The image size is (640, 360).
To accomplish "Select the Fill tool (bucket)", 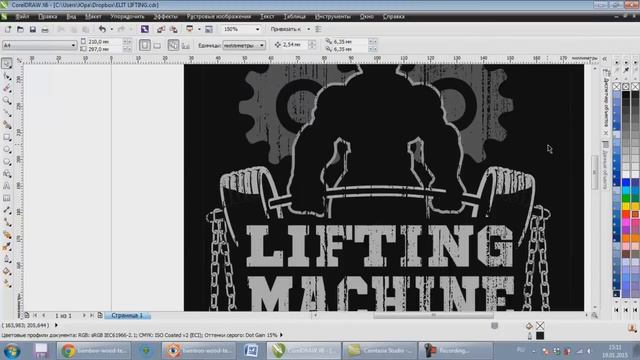I will click(7, 271).
